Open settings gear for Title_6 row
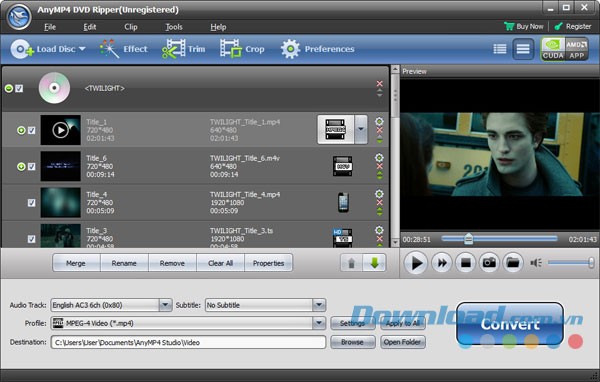This screenshot has height=382, width=600. point(379,157)
